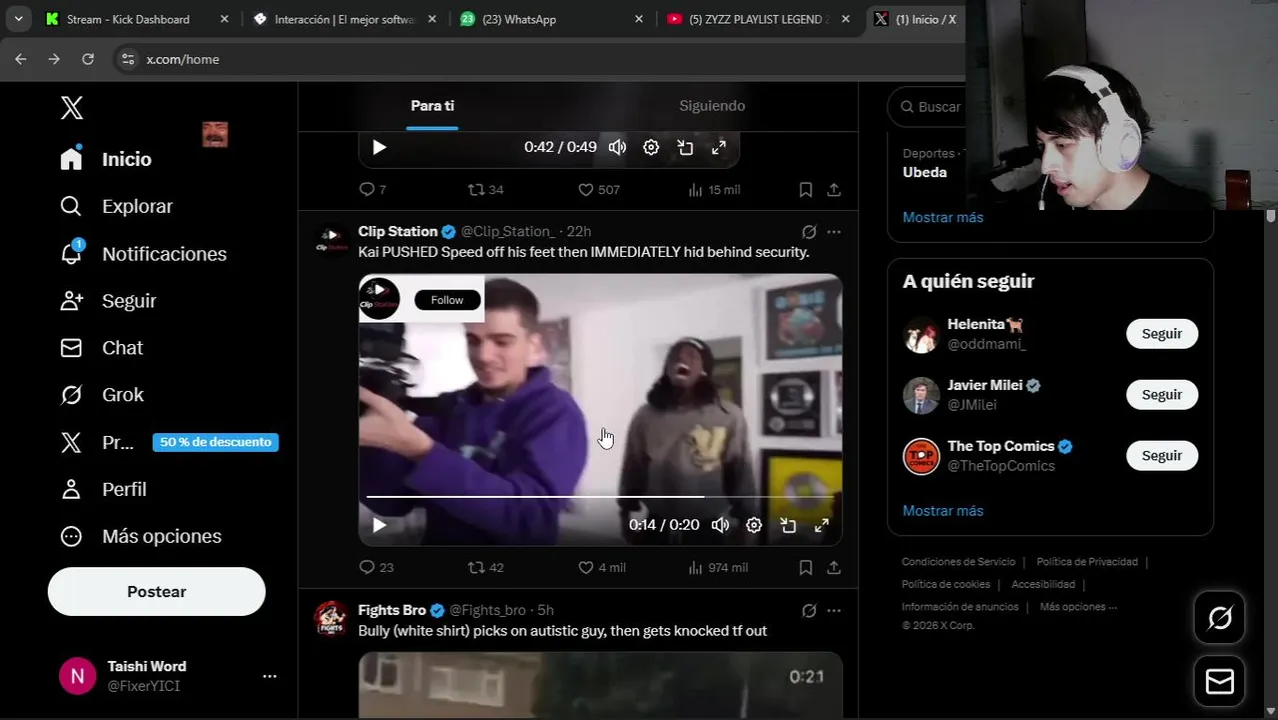The image size is (1278, 720).
Task: Follow Helenita with Seguir button
Action: click(1162, 334)
